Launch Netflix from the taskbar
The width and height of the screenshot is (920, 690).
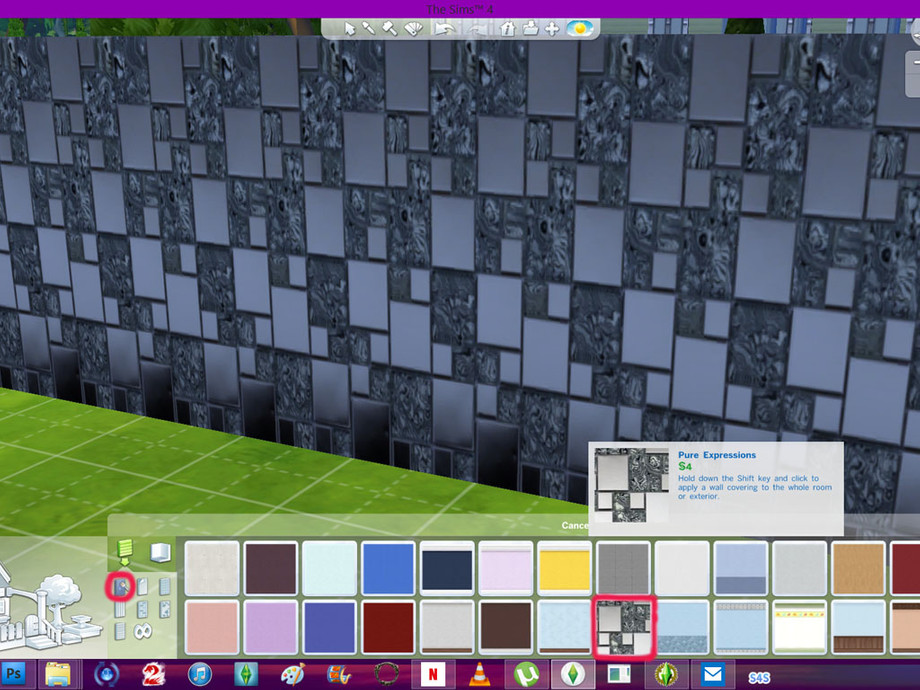tap(434, 676)
